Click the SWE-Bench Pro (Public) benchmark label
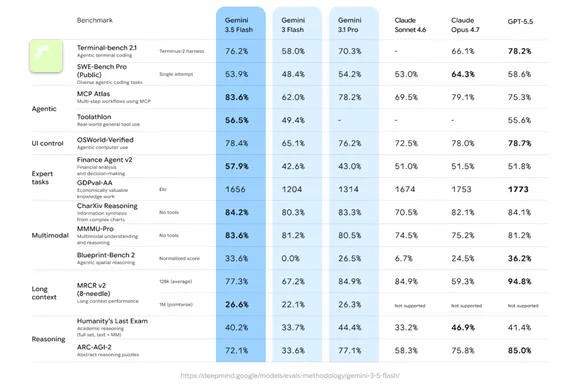This screenshot has width=585, height=385. tap(102, 71)
